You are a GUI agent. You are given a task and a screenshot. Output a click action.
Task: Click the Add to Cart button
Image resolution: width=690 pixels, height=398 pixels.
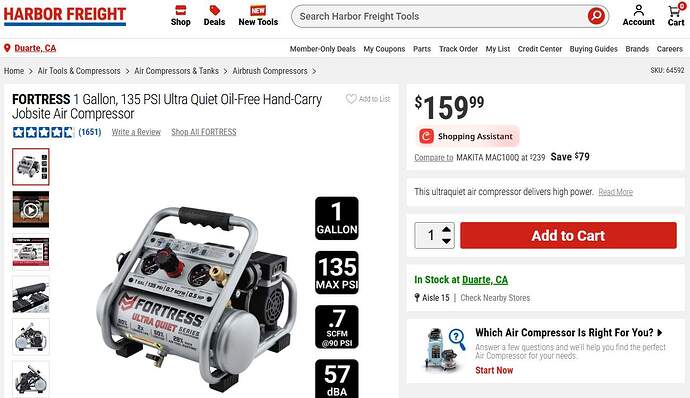pyautogui.click(x=568, y=236)
